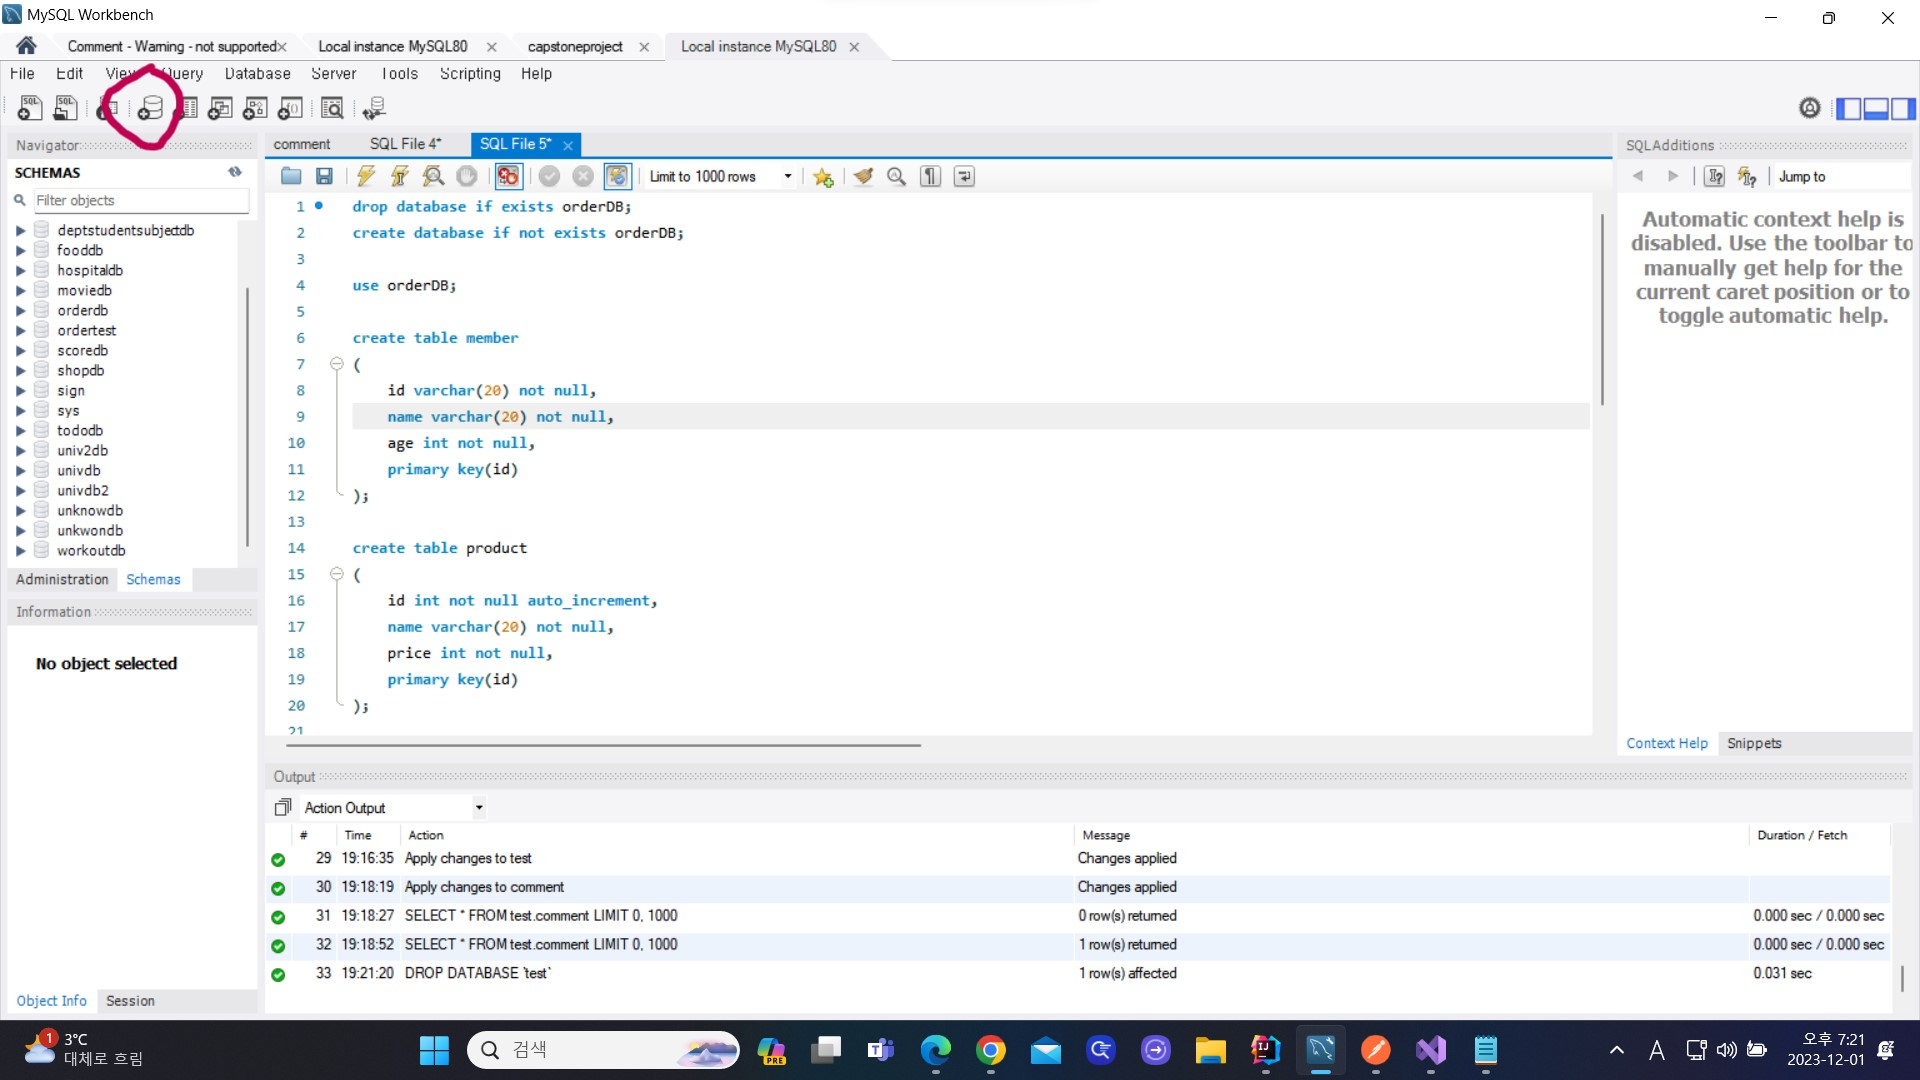1920x1080 pixels.
Task: Open the Limit to 1000 rows dropdown
Action: click(788, 177)
